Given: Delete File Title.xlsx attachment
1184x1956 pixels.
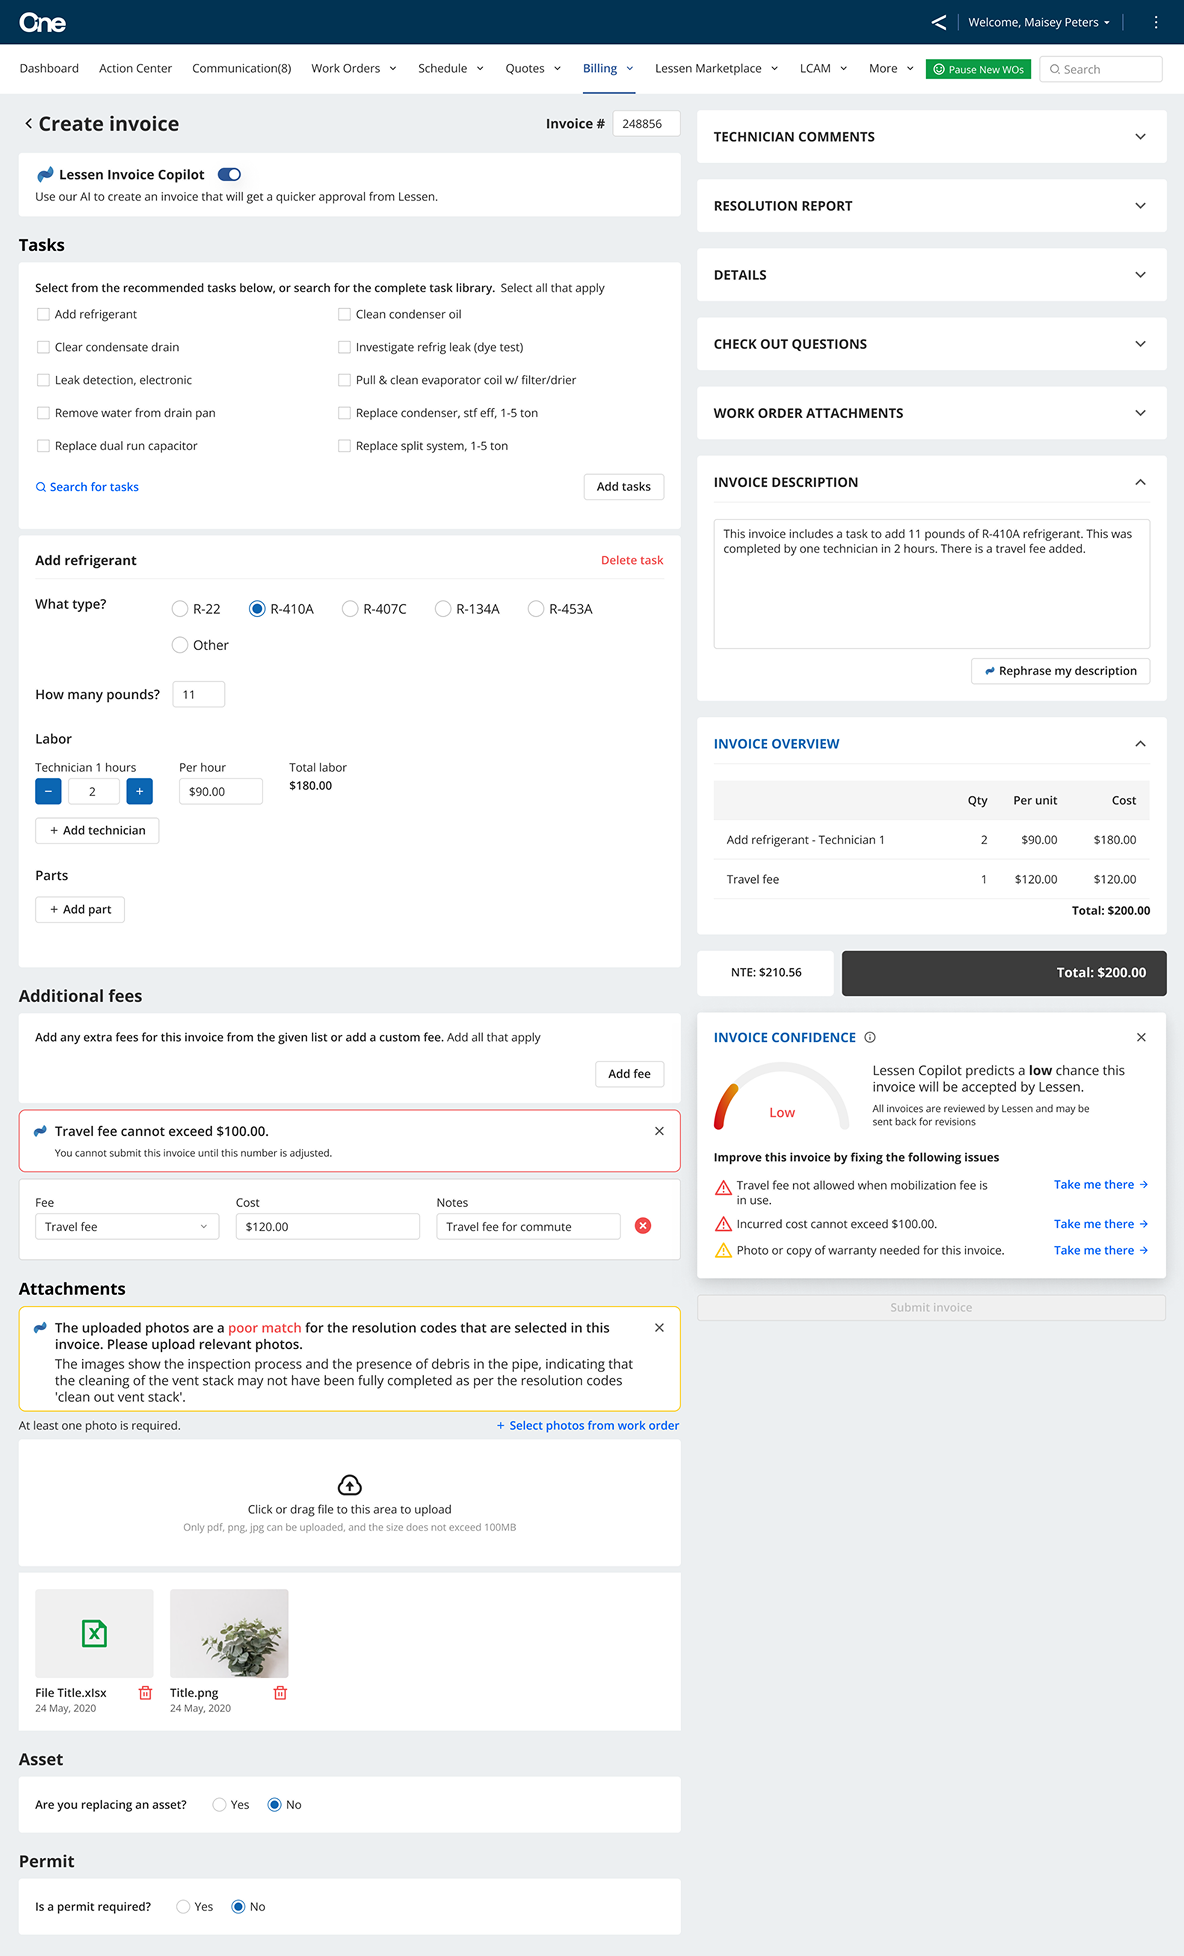Looking at the screenshot, I should pyautogui.click(x=145, y=1692).
